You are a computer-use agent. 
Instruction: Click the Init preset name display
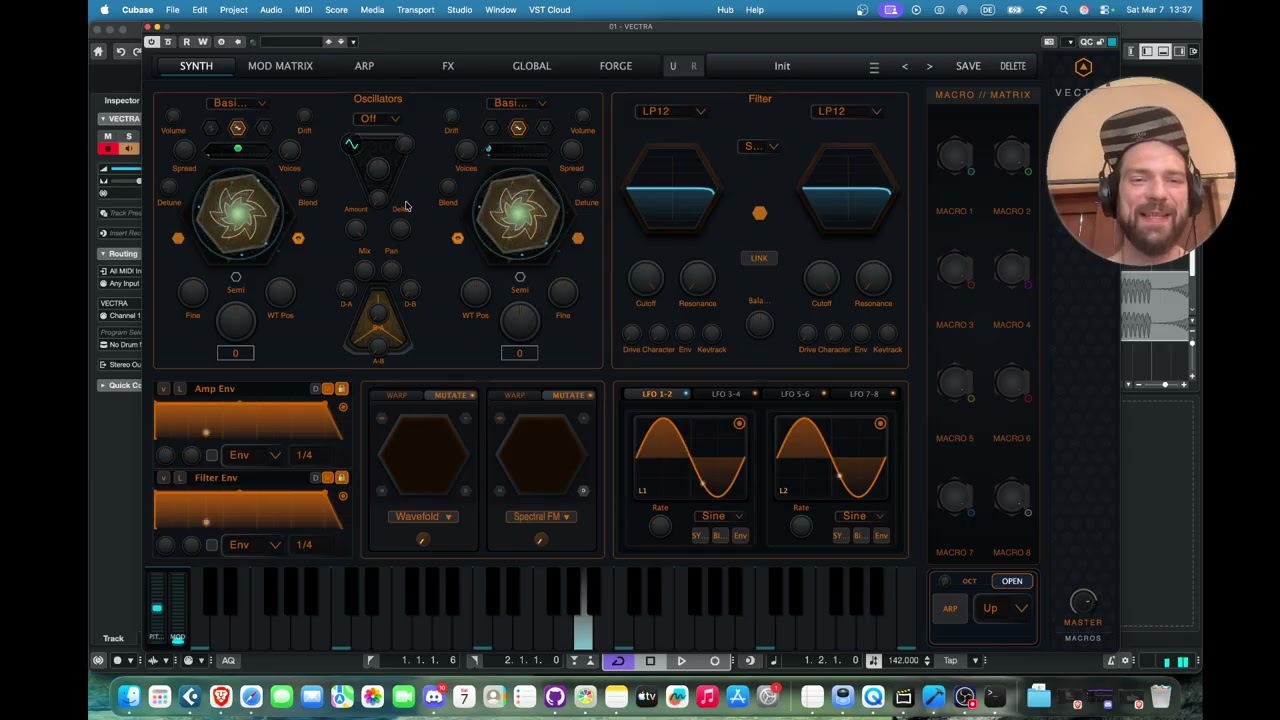tap(782, 66)
